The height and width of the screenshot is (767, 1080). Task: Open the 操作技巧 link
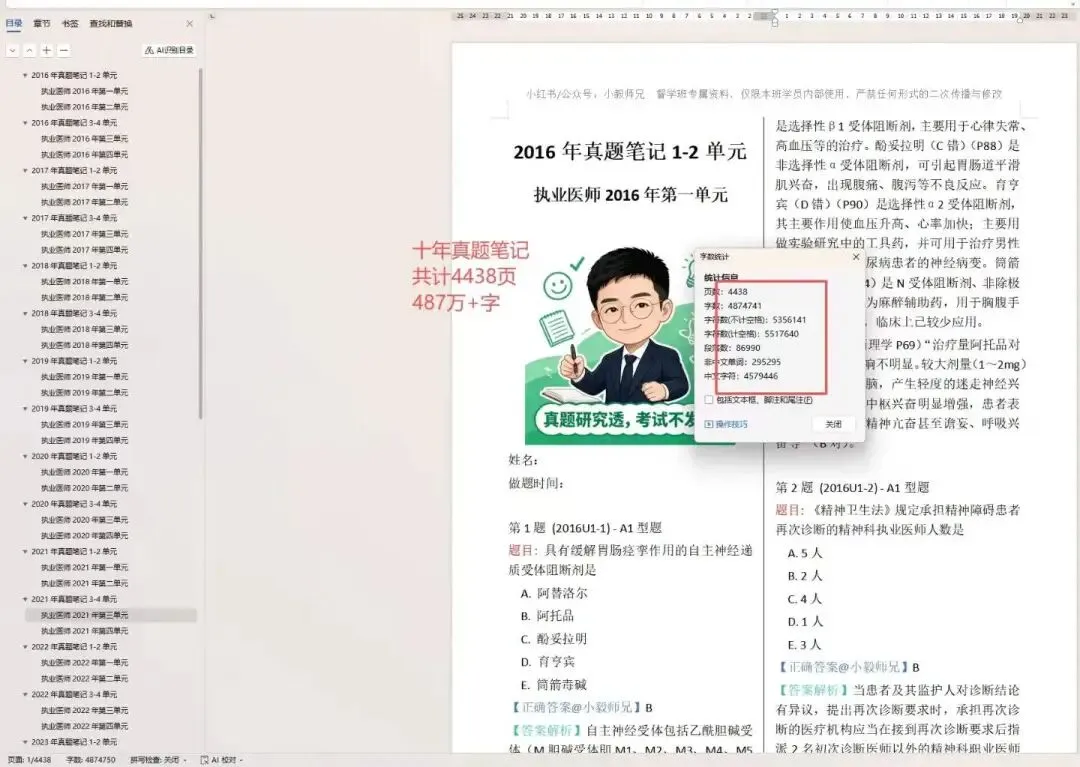tap(731, 424)
